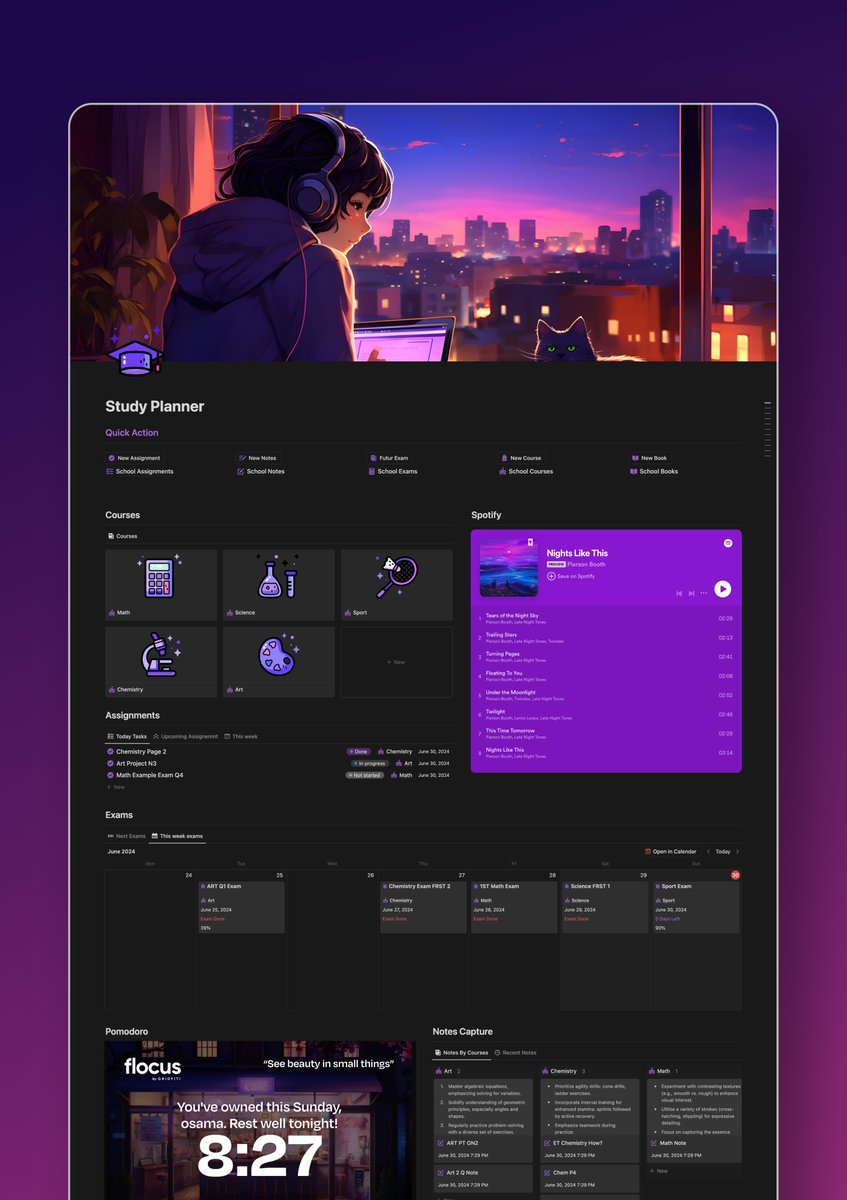847x1200 pixels.
Task: Select the This week exams tab
Action: coord(177,836)
